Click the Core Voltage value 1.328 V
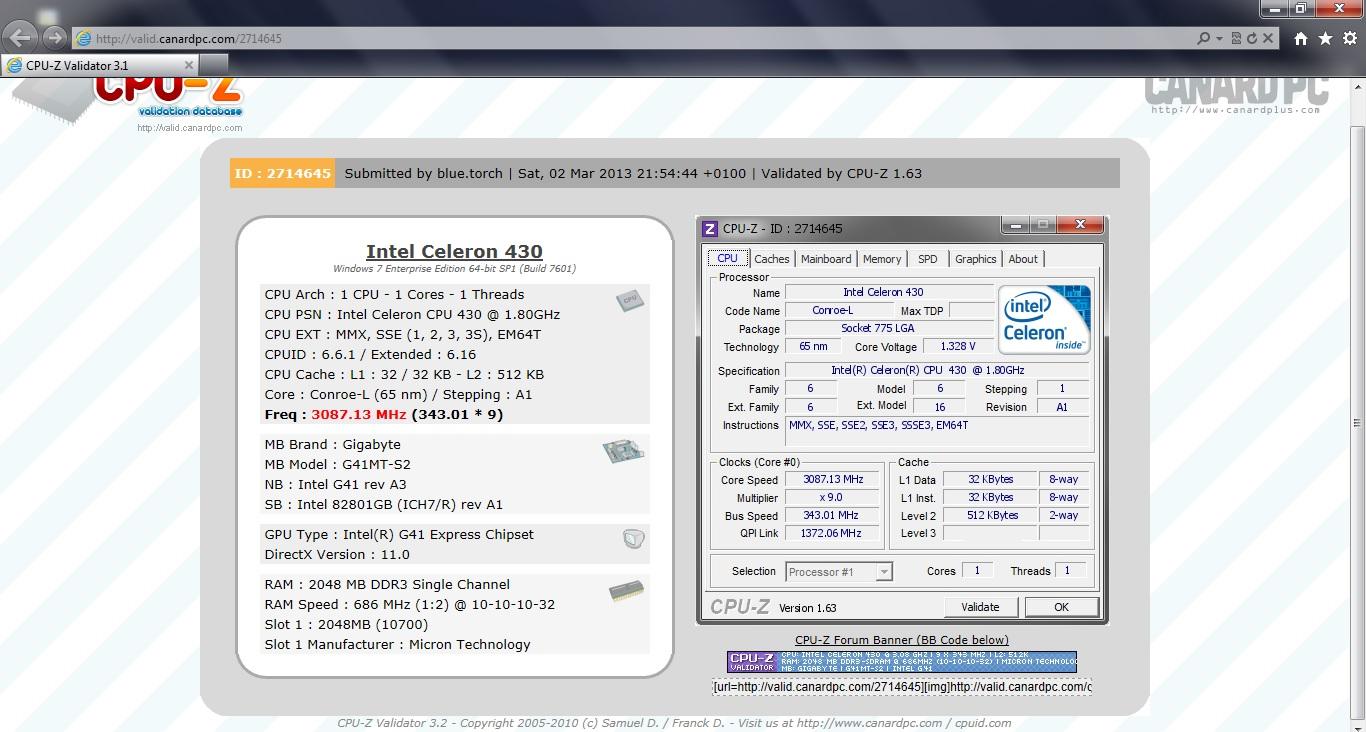The height and width of the screenshot is (732, 1366). click(957, 347)
